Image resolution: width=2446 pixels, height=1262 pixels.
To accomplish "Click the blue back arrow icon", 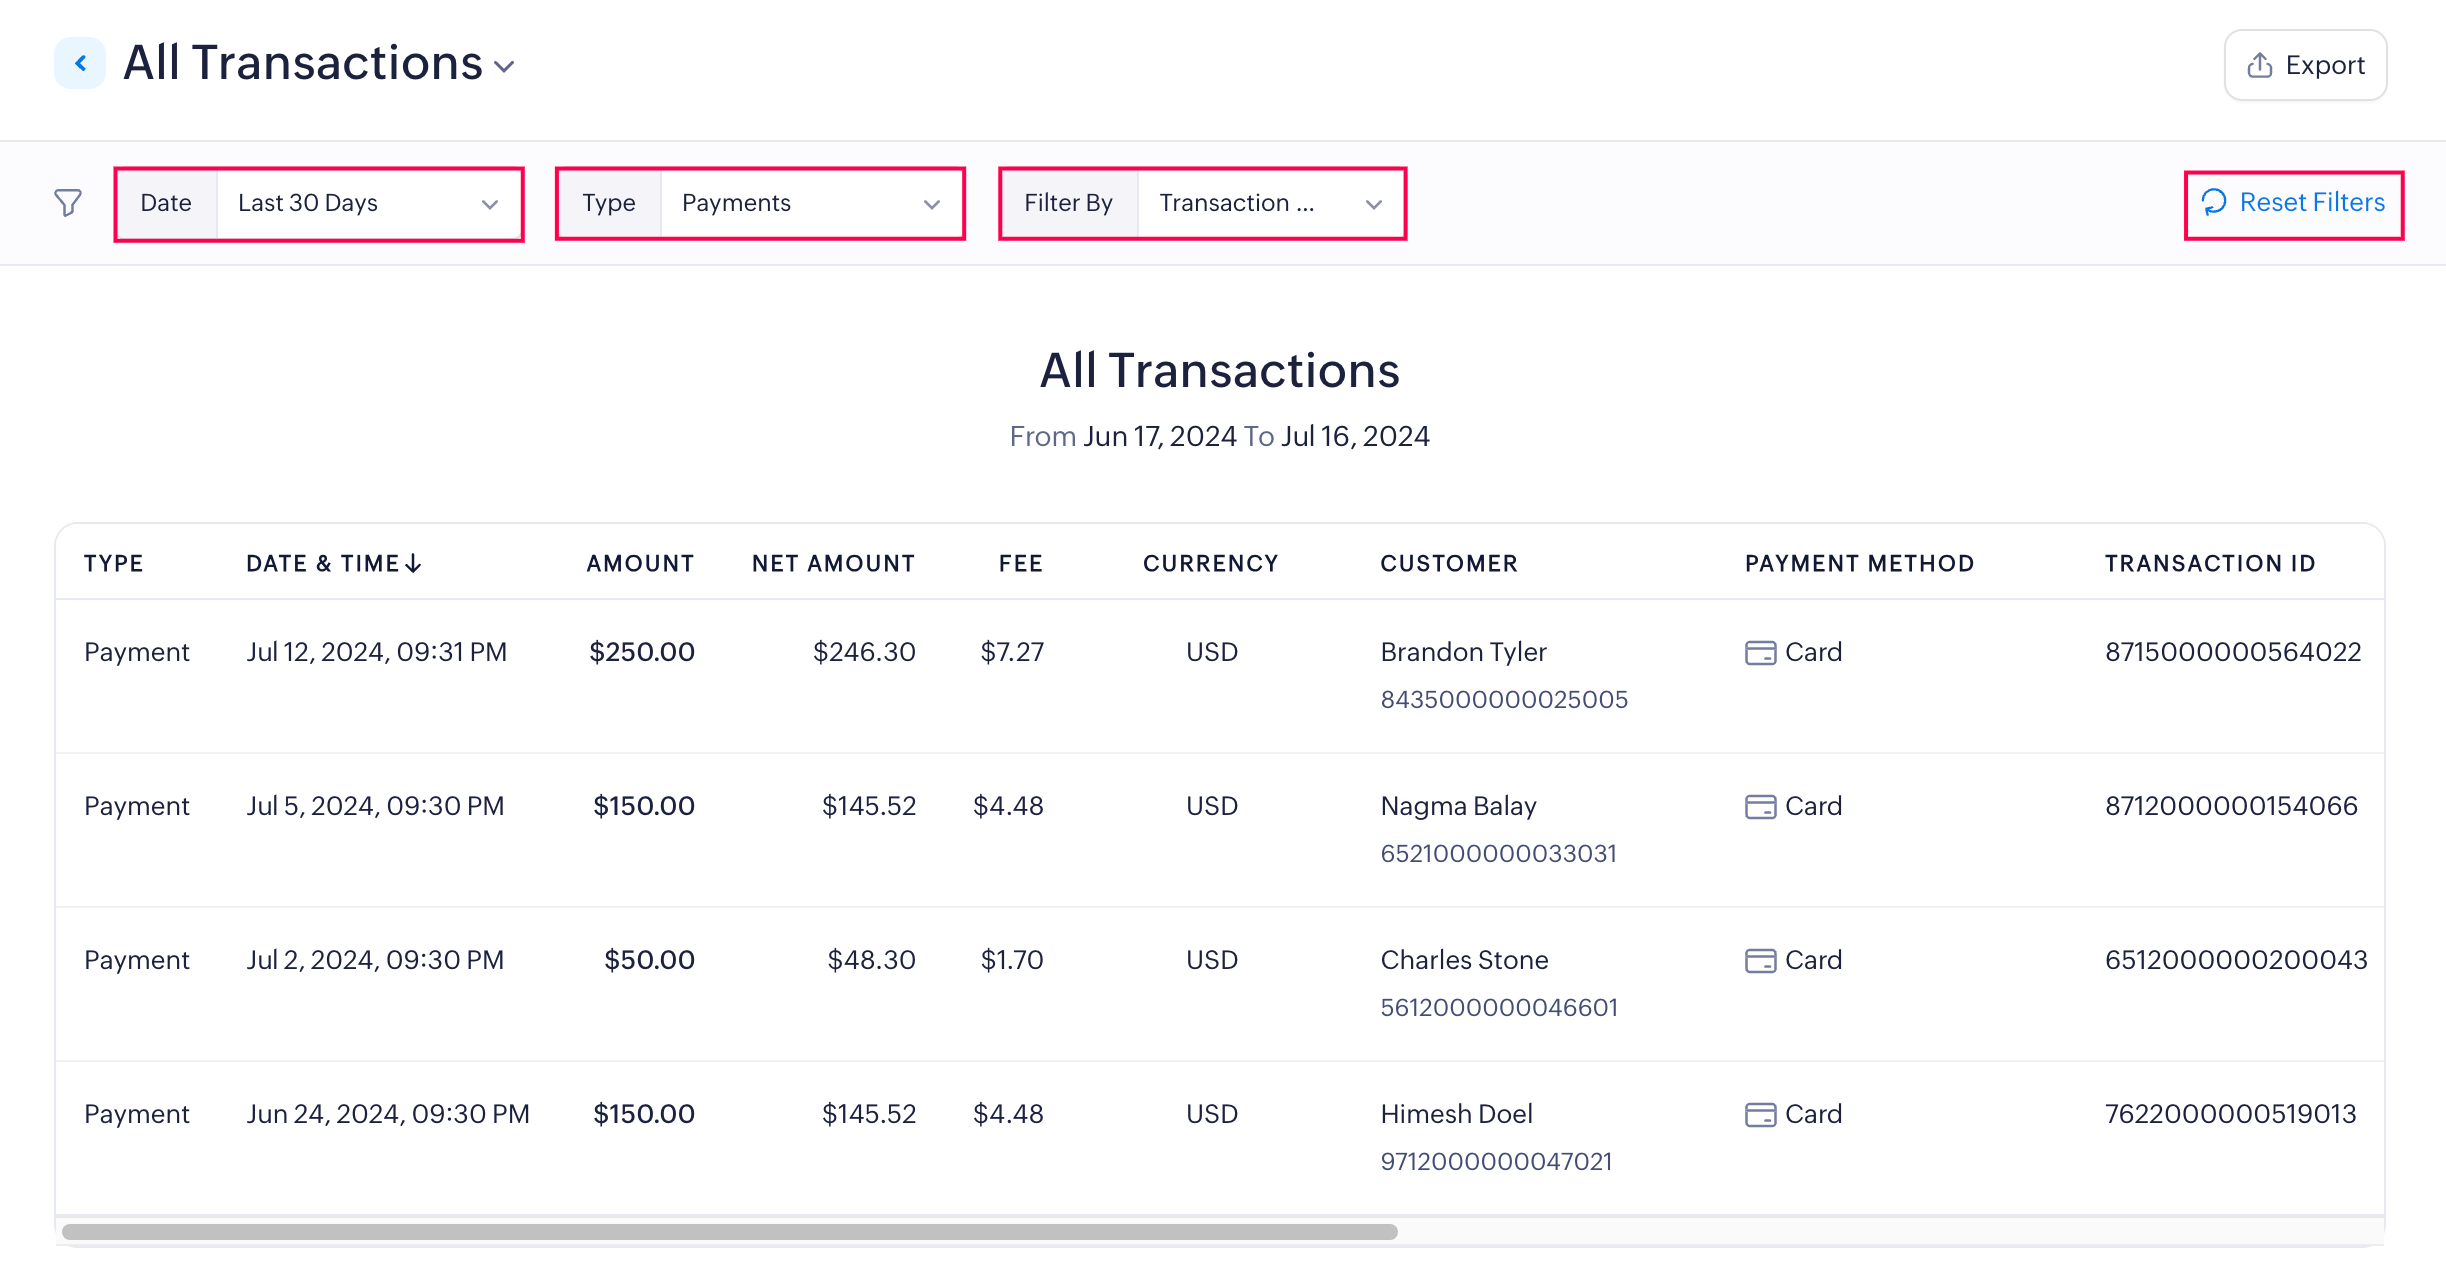I will 80,64.
